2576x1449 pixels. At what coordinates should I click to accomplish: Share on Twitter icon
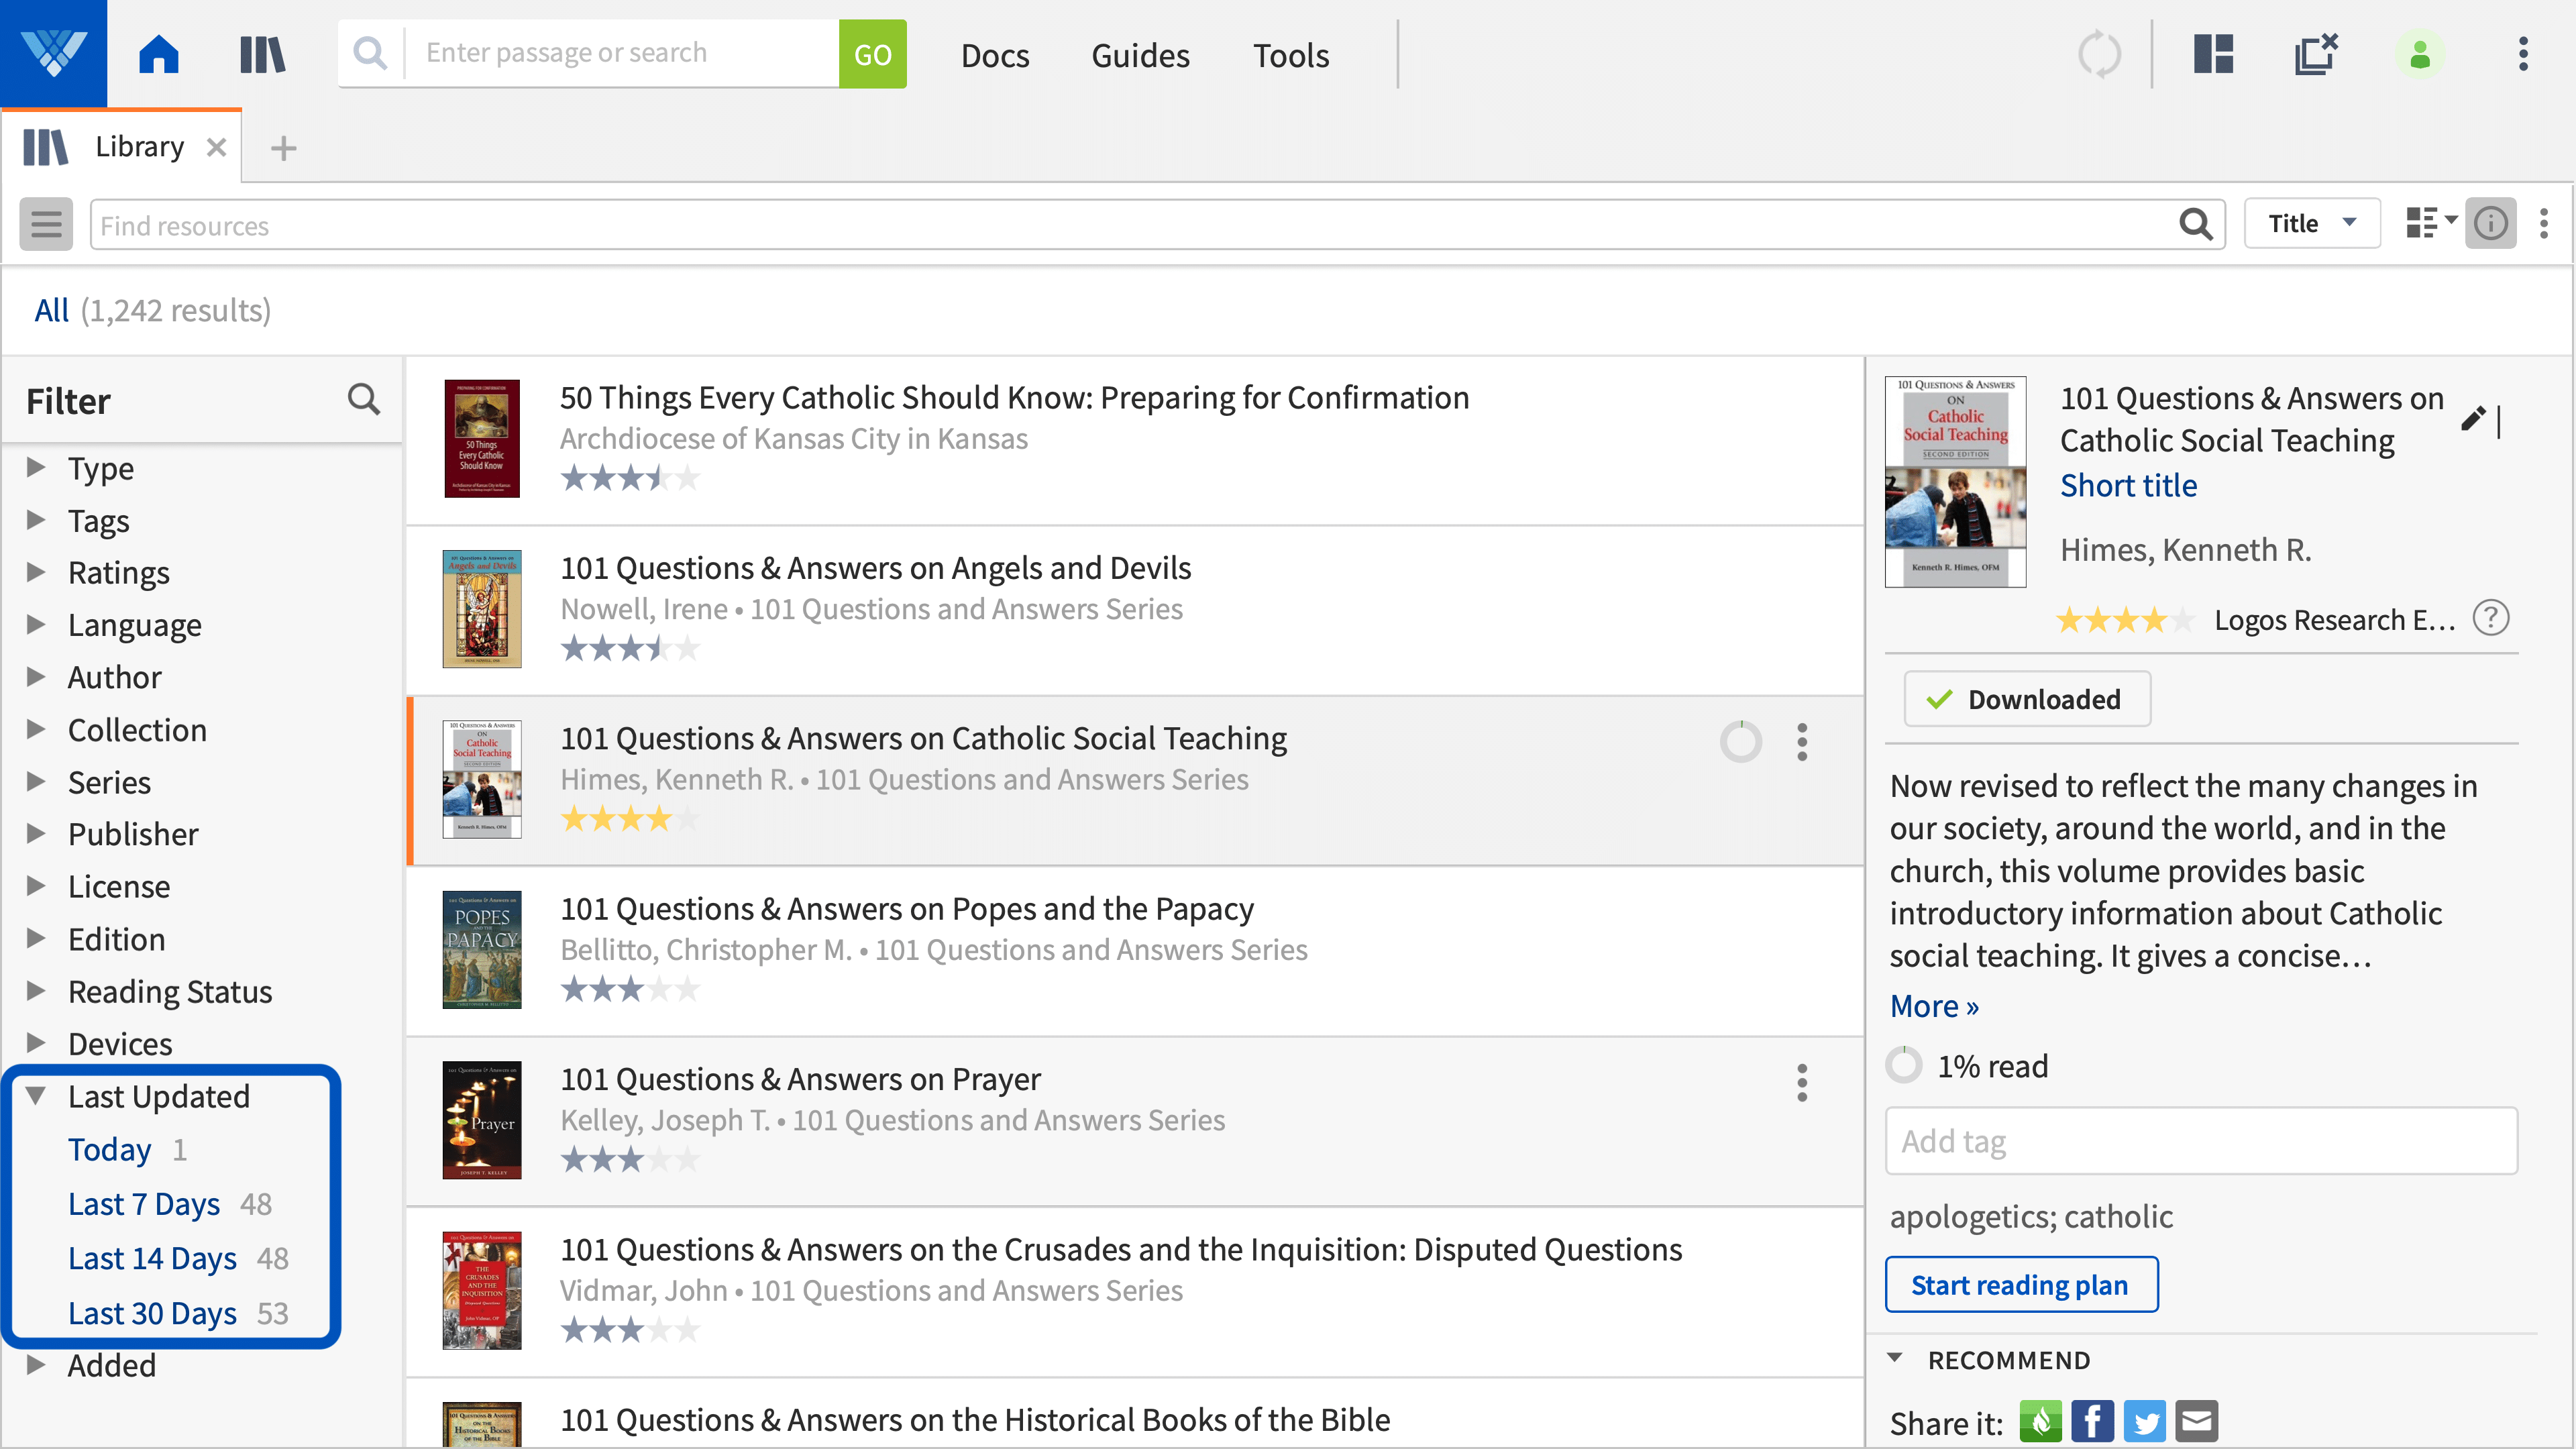pos(2145,1421)
